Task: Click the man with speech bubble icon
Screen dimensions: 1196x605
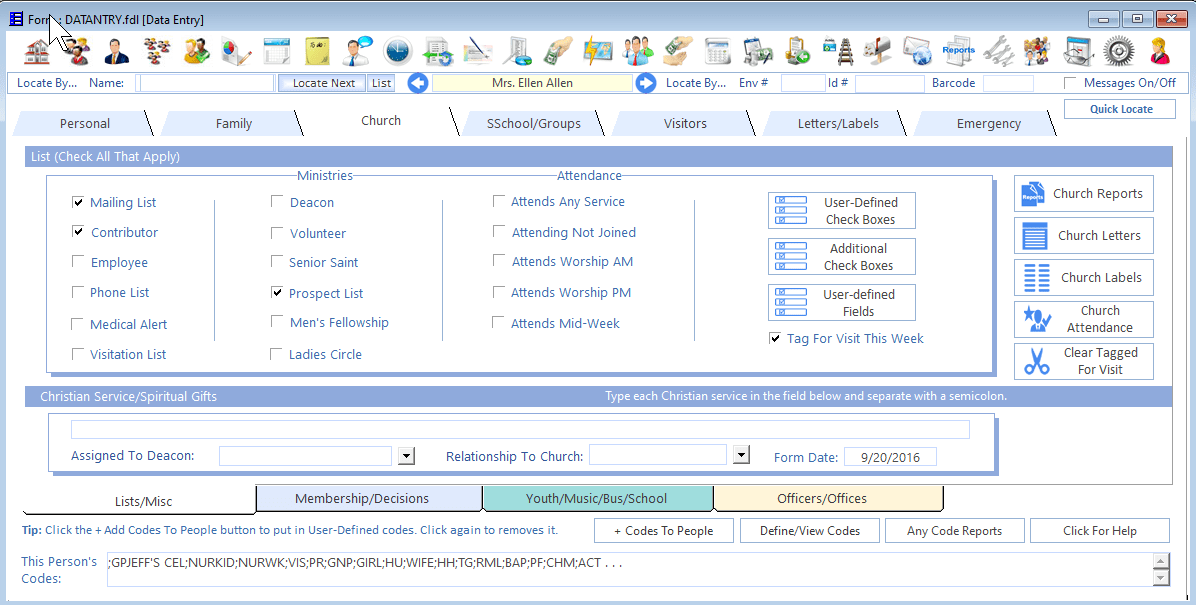Action: point(357,52)
